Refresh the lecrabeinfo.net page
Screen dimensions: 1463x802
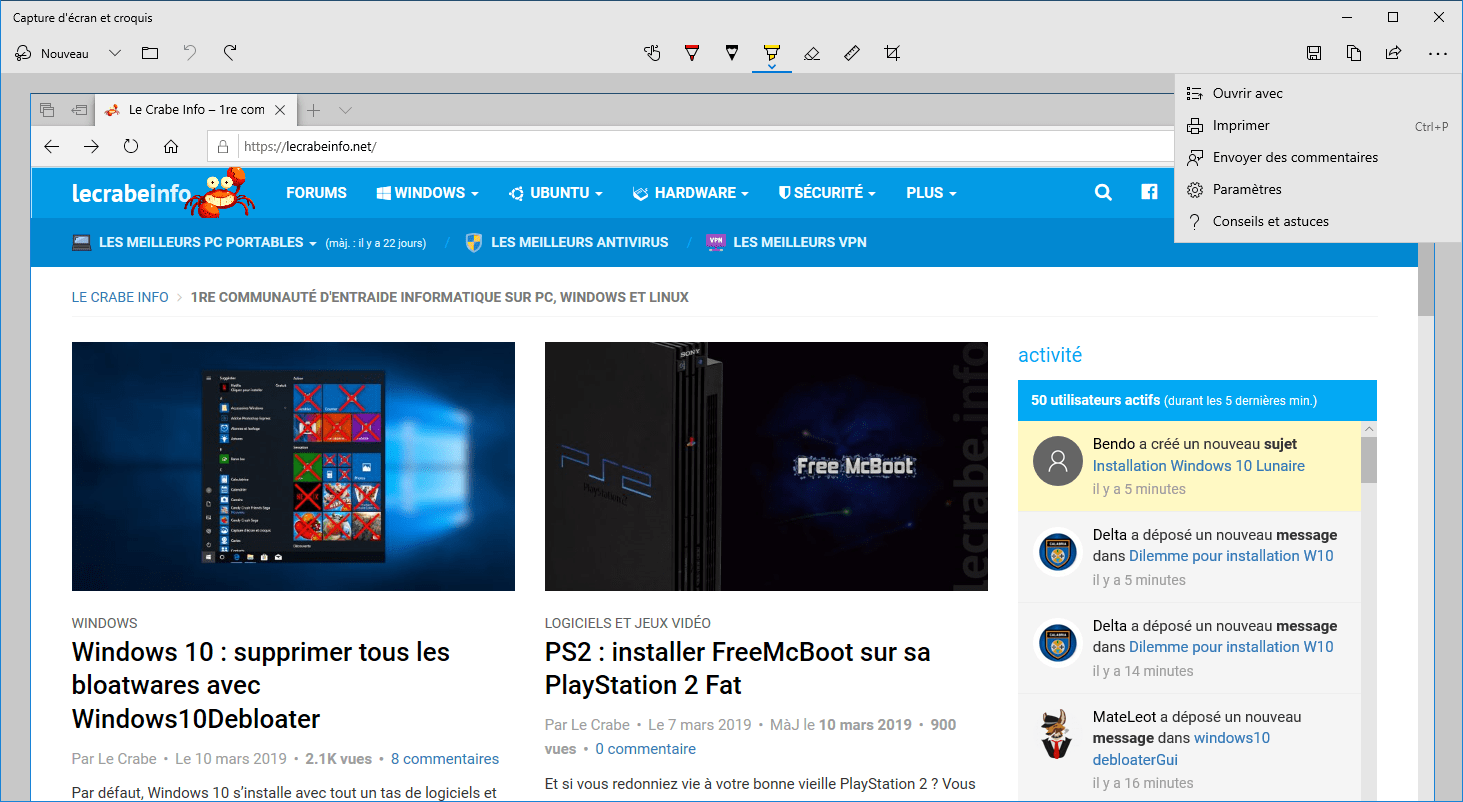131,146
